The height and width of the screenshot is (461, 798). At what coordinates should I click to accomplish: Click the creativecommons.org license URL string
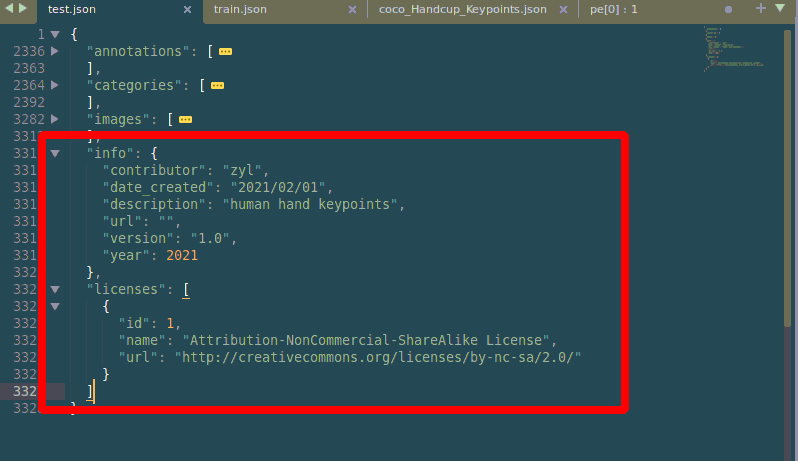pos(378,357)
